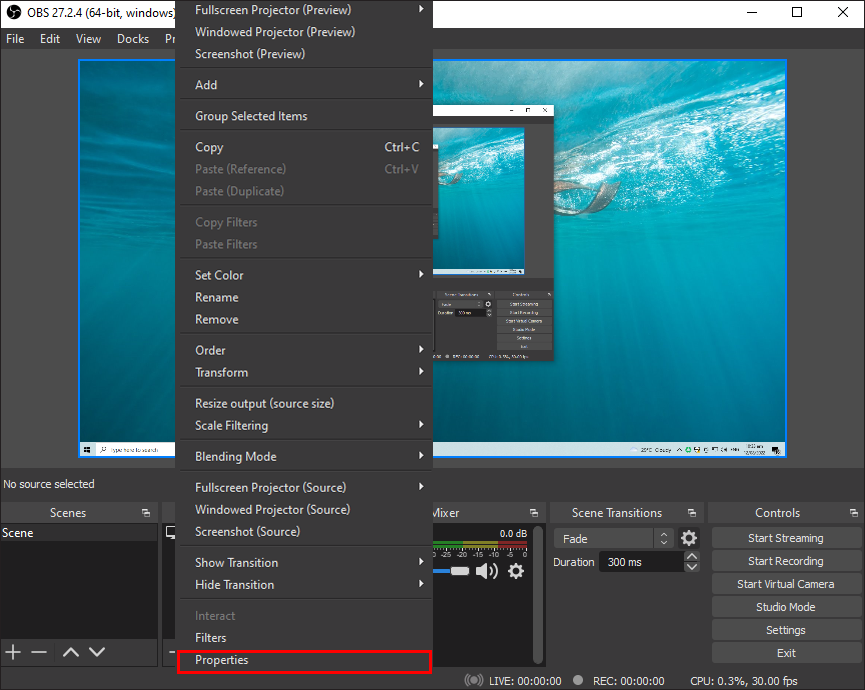Mute the audio source using the speaker icon
The height and width of the screenshot is (690, 865).
(x=488, y=570)
